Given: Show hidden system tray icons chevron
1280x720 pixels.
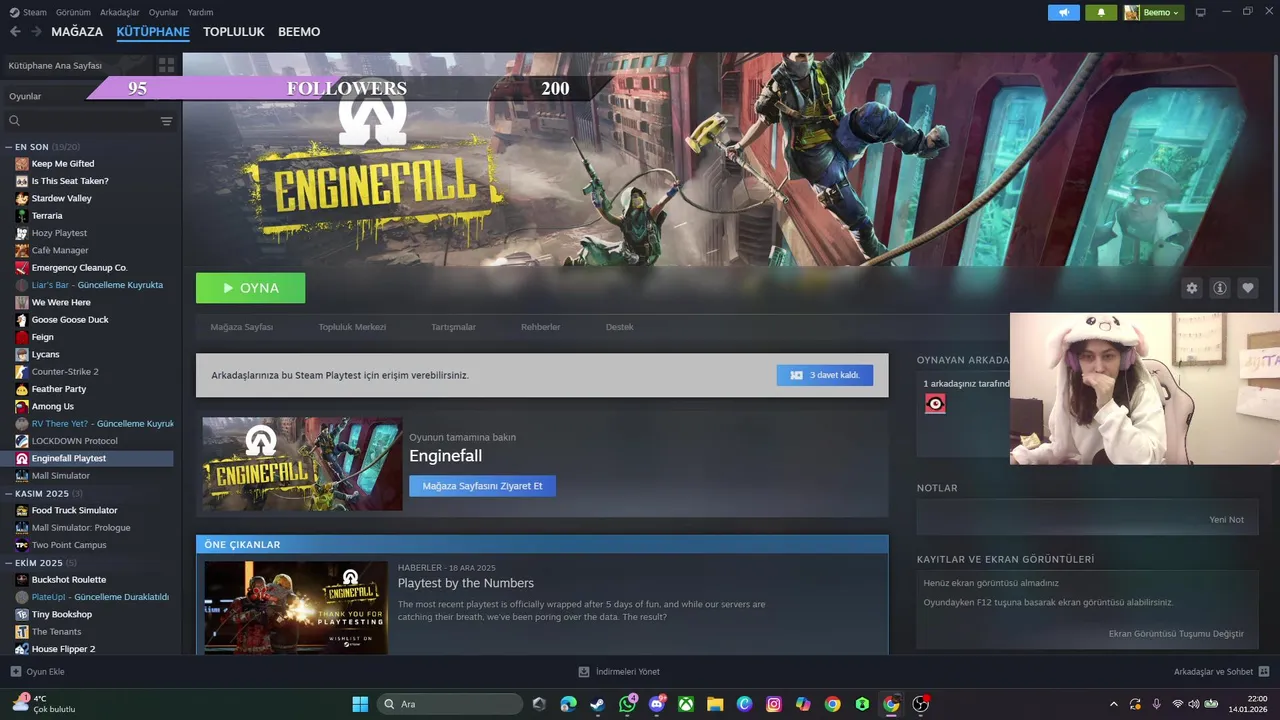Looking at the screenshot, I should point(1114,704).
